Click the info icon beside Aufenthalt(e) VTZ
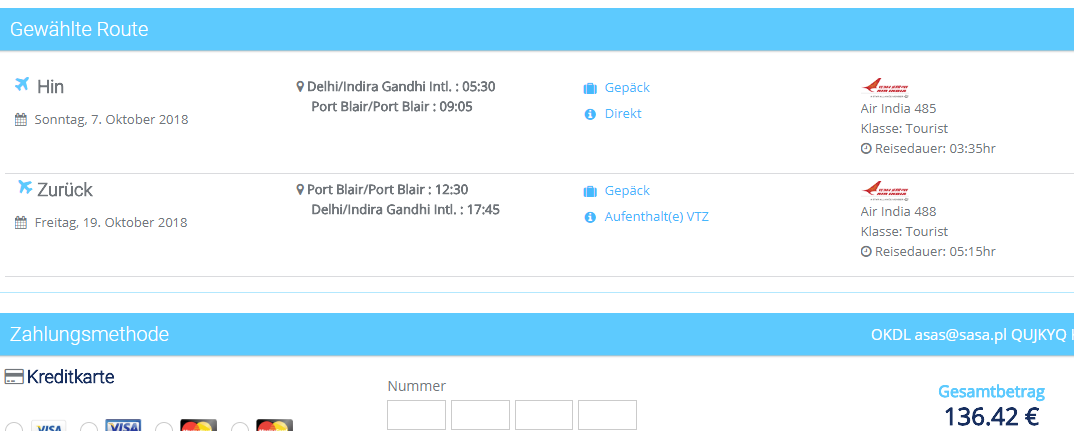1074x431 pixels. pyautogui.click(x=590, y=217)
